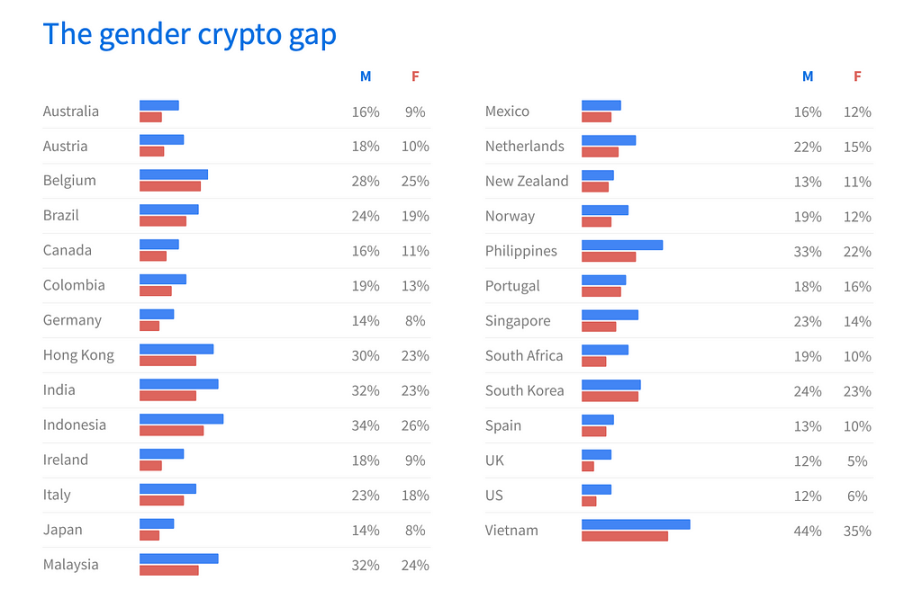Click the chart title 'The gender crypto gap'
This screenshot has height=590, width=922.
pos(189,34)
